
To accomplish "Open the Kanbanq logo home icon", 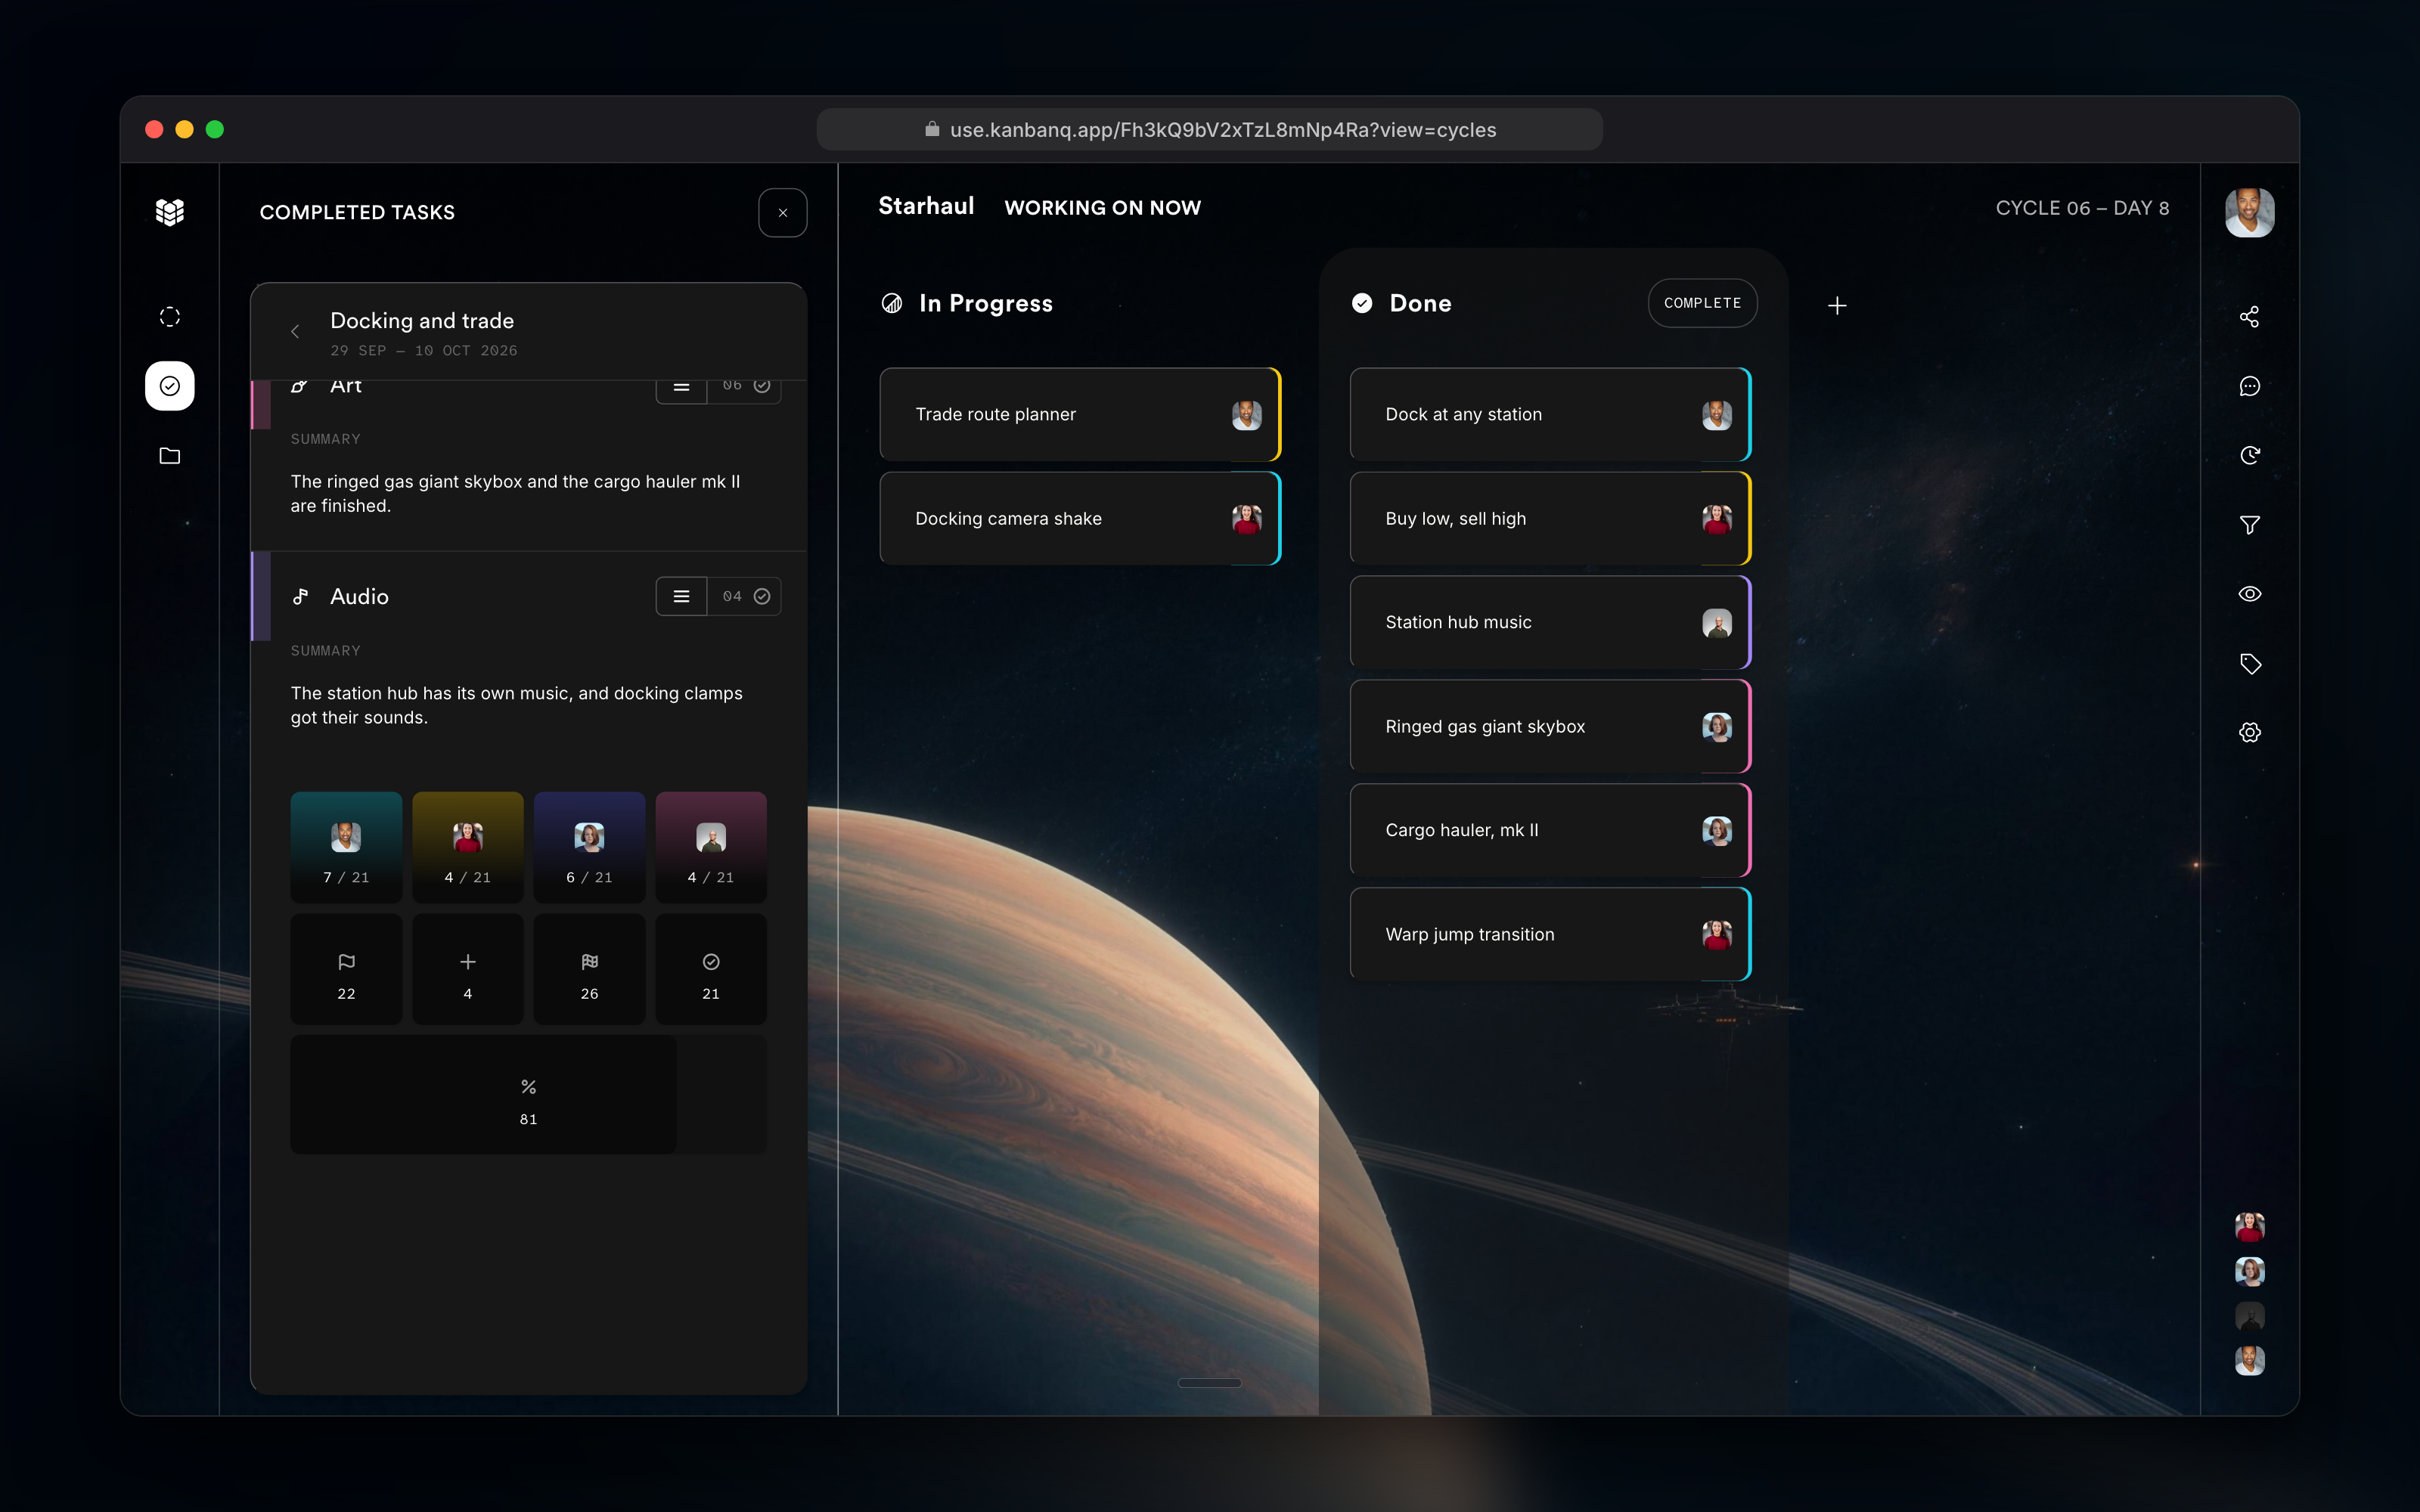I will [170, 212].
